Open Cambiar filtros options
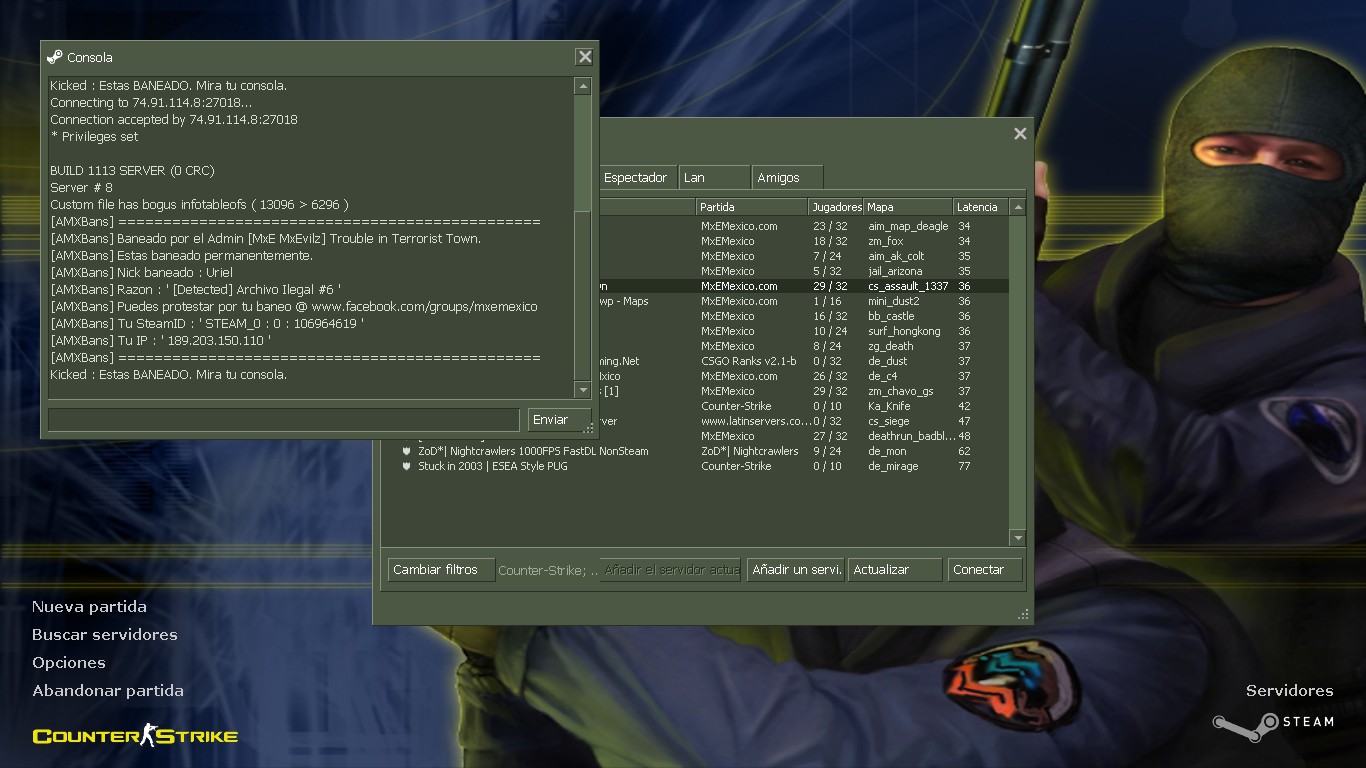The width and height of the screenshot is (1366, 768). pyautogui.click(x=441, y=570)
